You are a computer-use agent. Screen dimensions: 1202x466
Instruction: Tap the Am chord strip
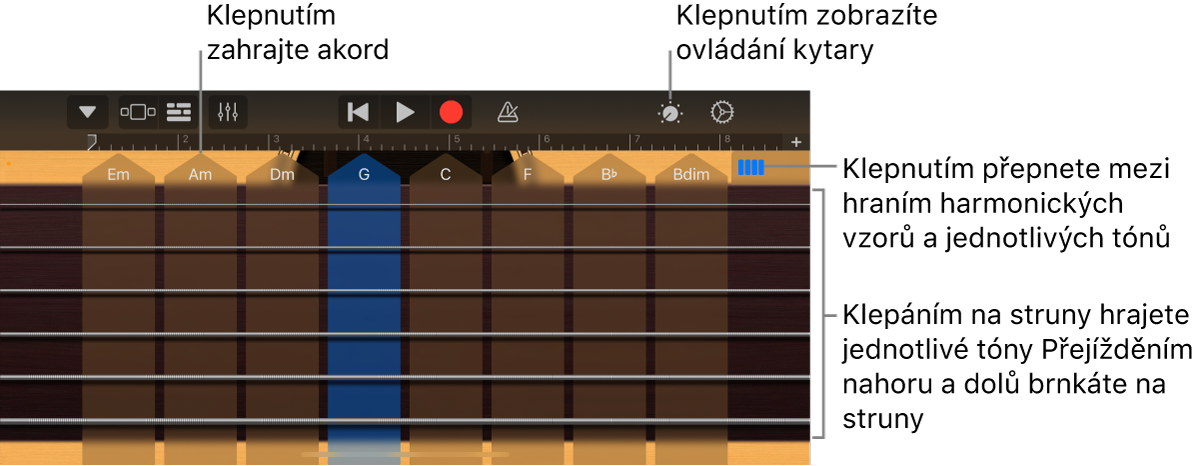click(200, 300)
